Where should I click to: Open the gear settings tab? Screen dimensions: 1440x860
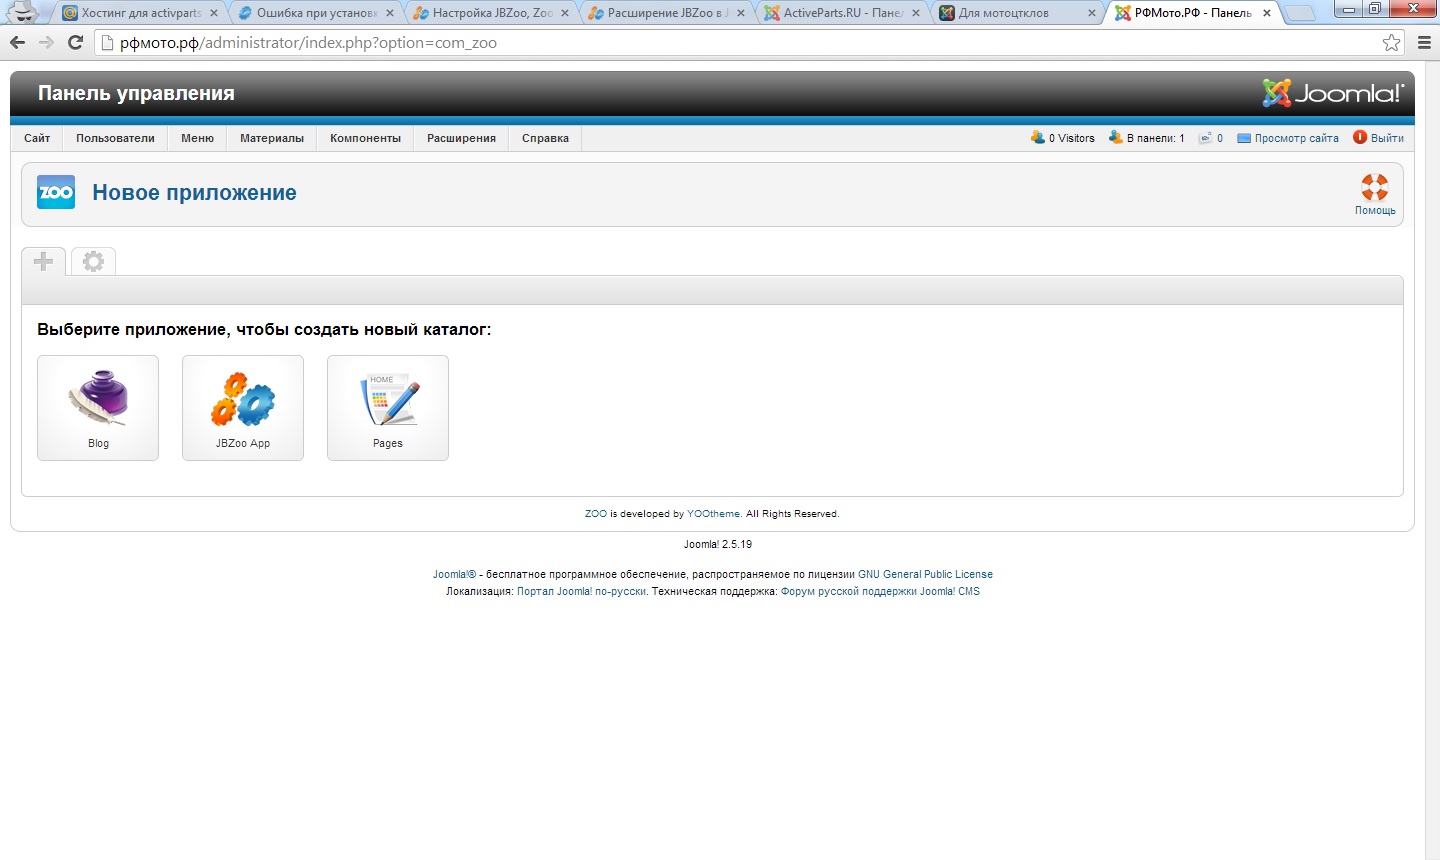[93, 262]
